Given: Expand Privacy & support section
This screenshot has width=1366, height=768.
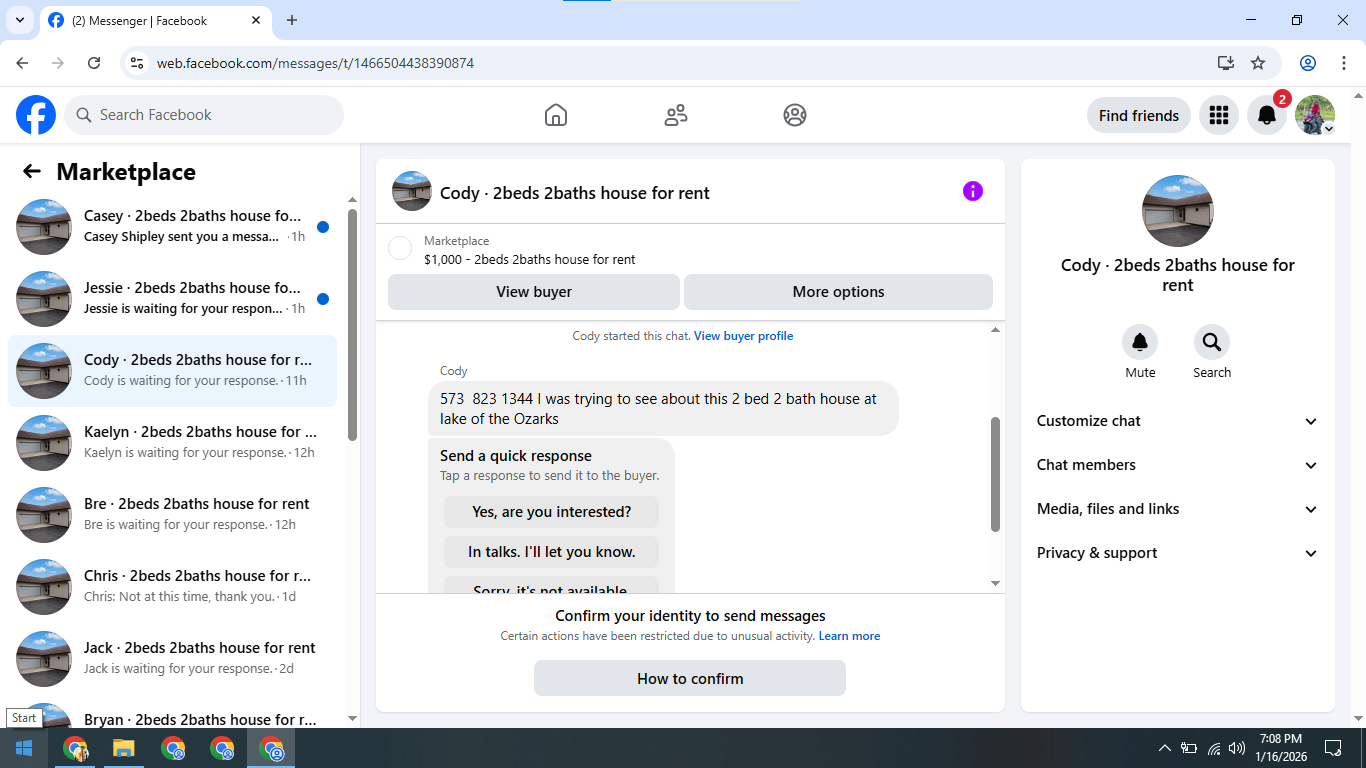Looking at the screenshot, I should (x=1178, y=553).
